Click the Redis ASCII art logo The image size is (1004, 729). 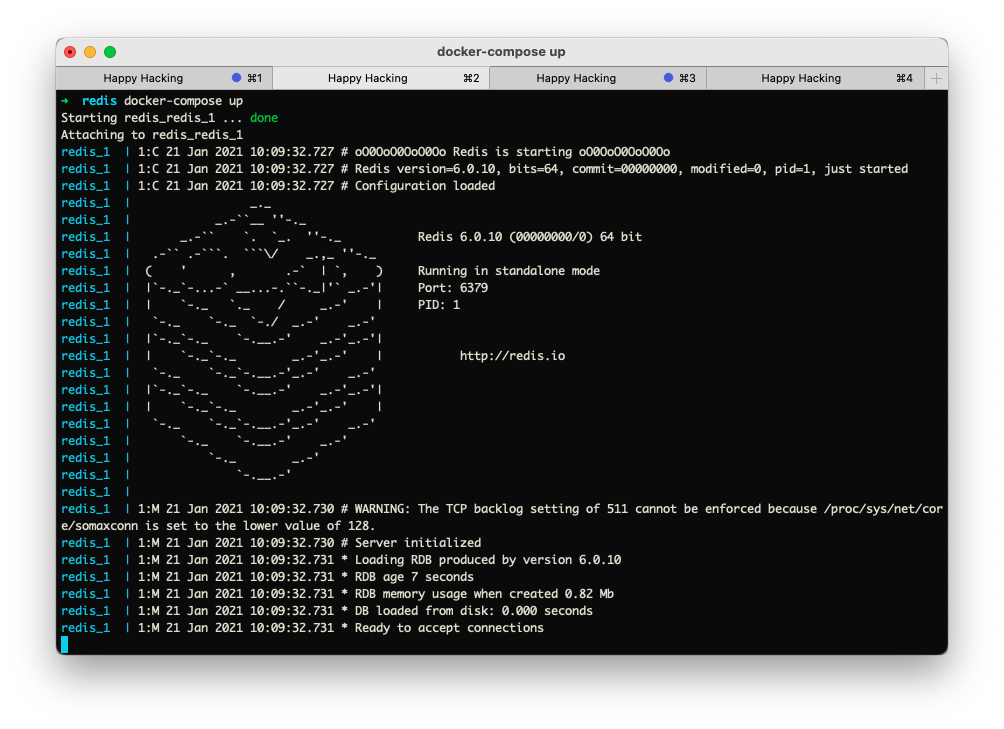click(264, 340)
